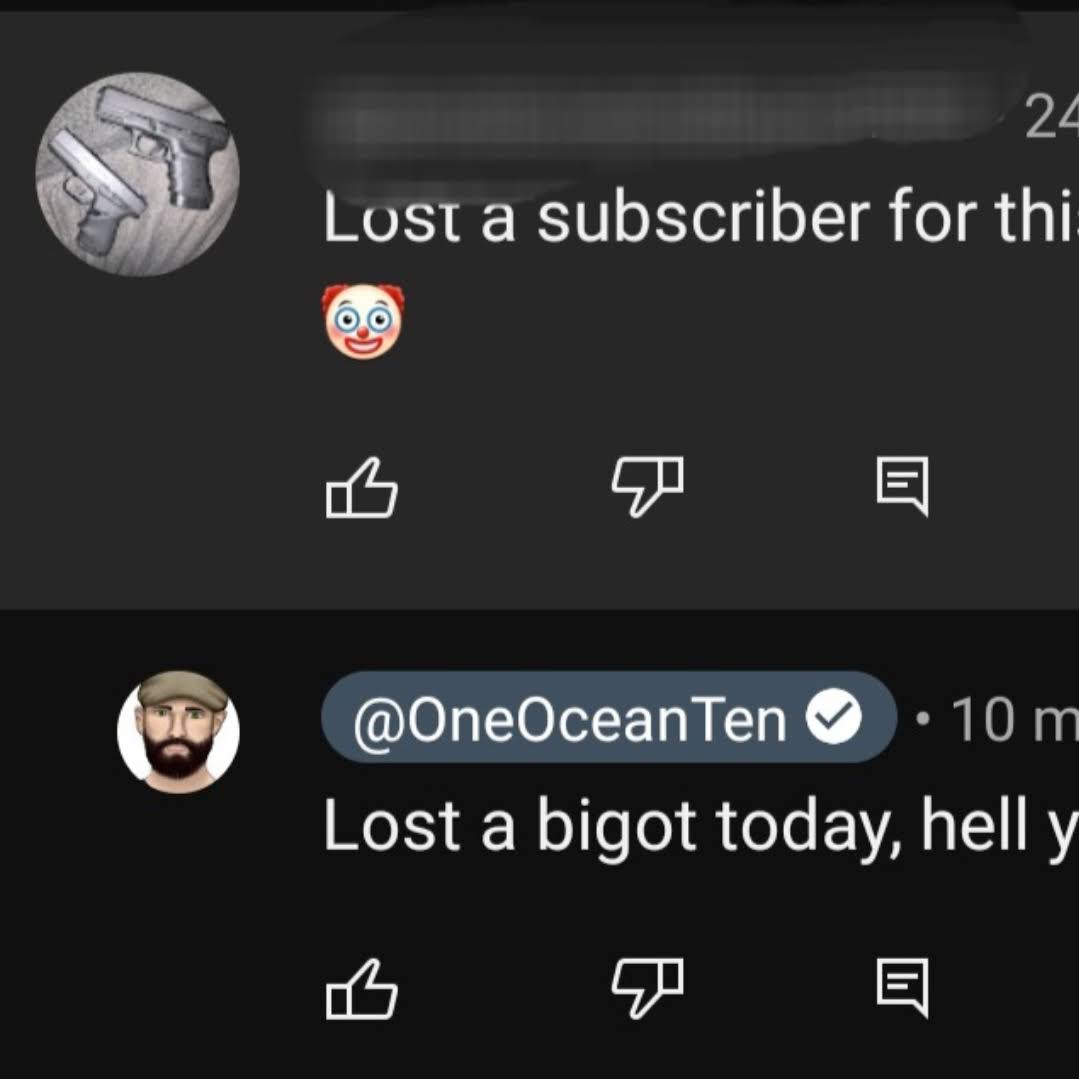Open the pistols profile picture
Viewport: 1079px width, 1079px height.
138,174
